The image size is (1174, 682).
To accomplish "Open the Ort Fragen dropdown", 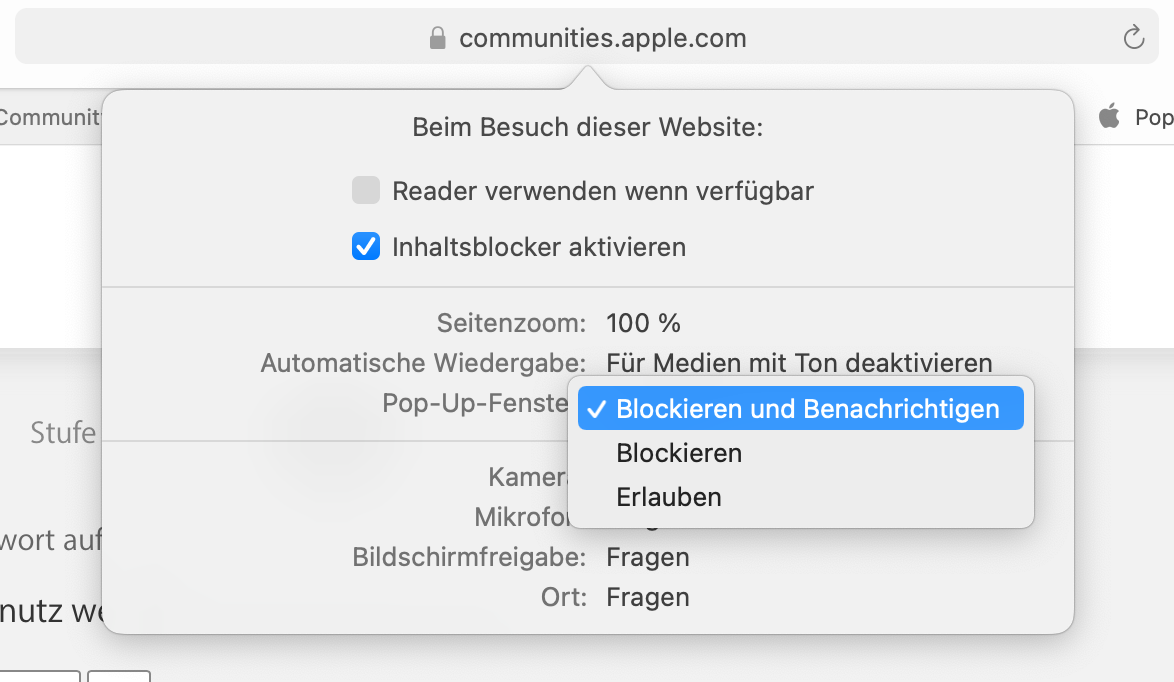I will pos(647,597).
